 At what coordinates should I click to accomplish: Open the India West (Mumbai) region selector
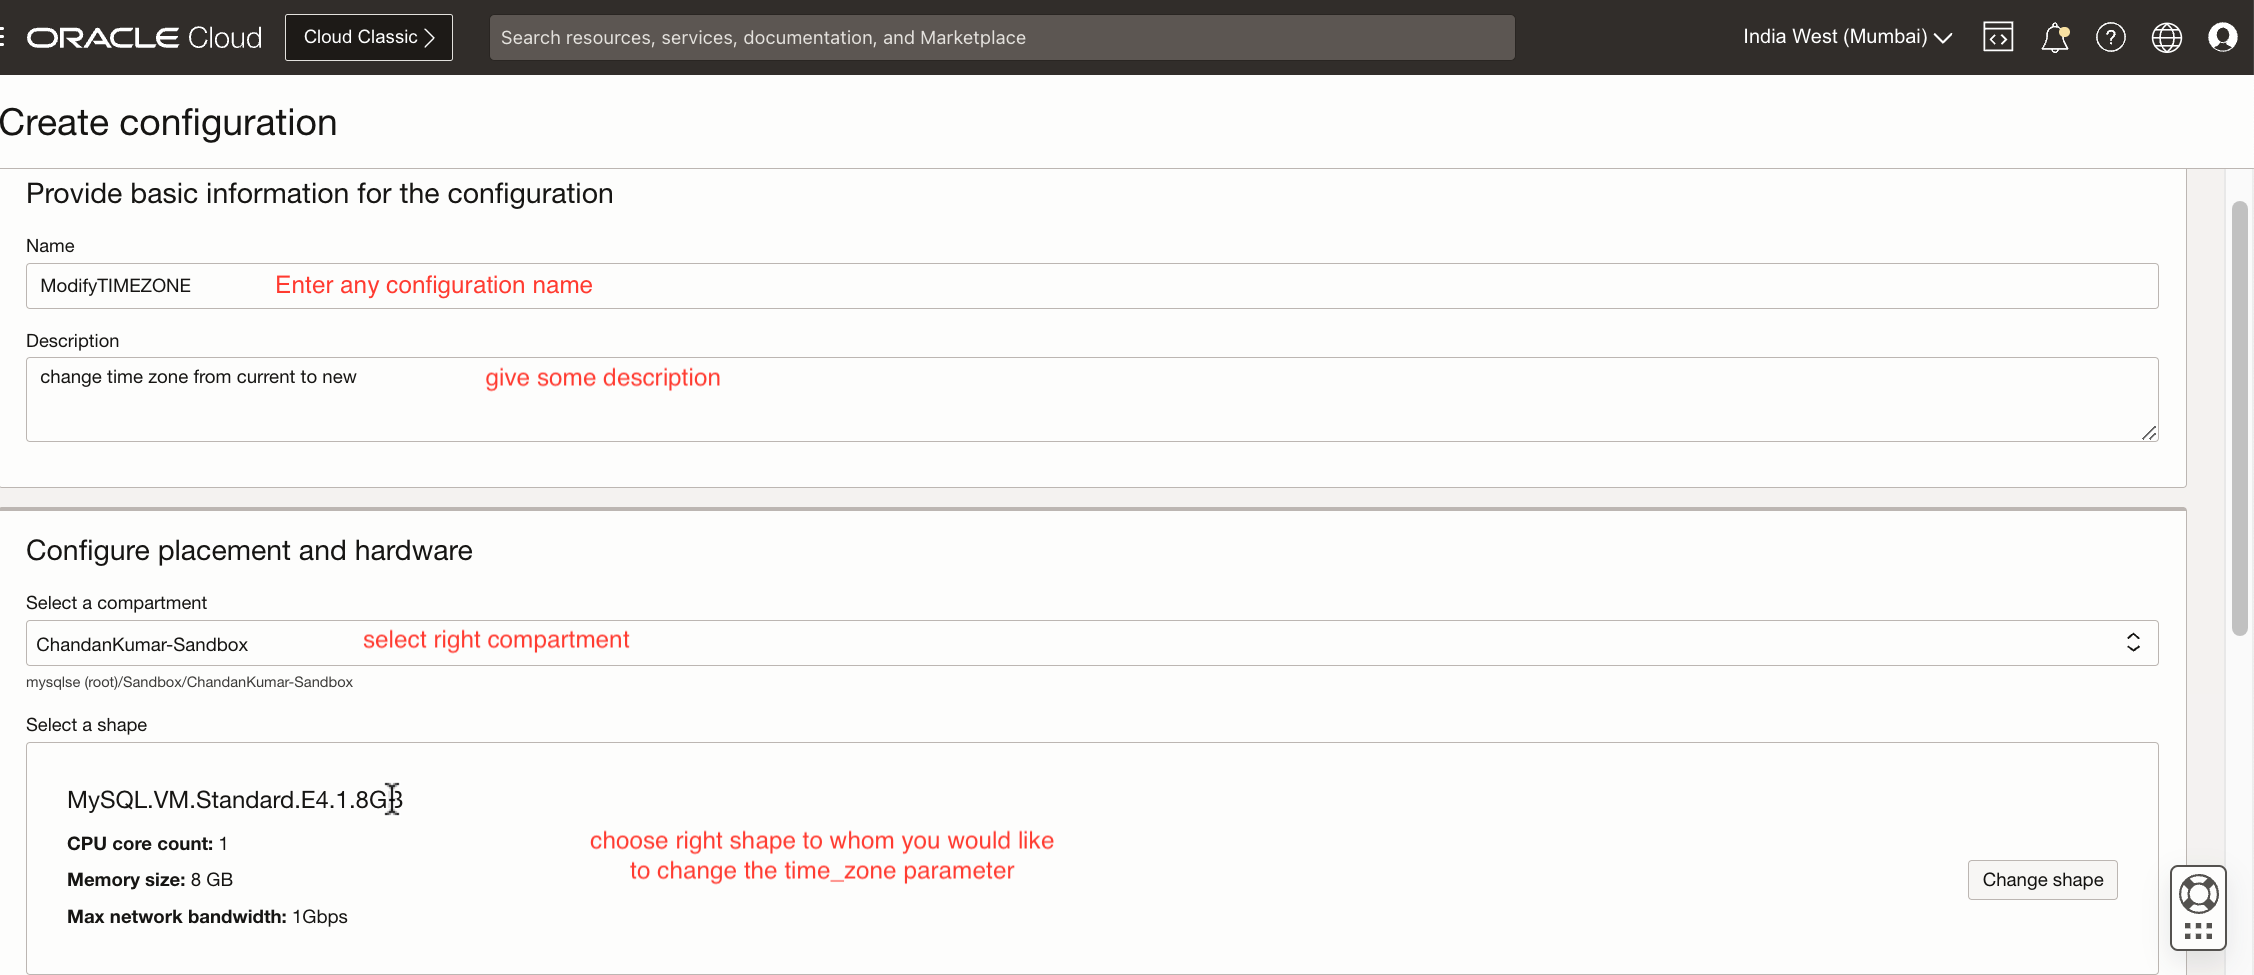tap(1847, 37)
